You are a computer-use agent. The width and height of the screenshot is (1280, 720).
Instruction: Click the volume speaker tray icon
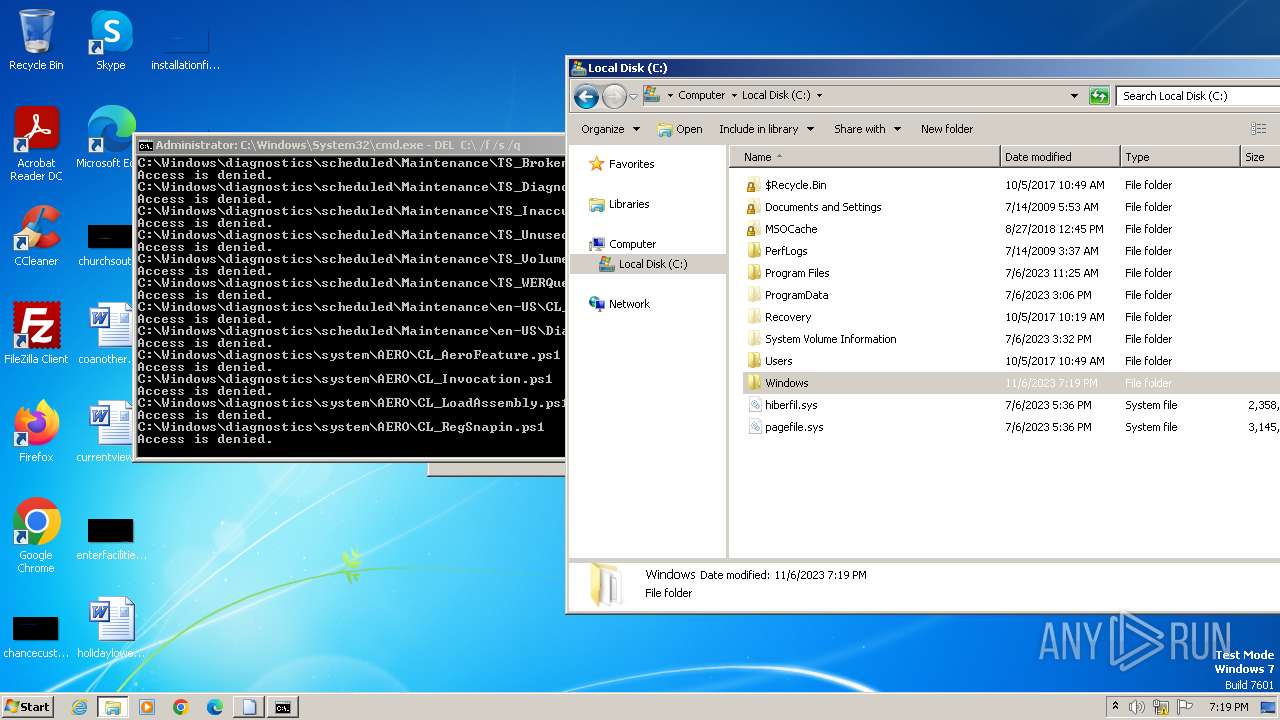[1137, 707]
